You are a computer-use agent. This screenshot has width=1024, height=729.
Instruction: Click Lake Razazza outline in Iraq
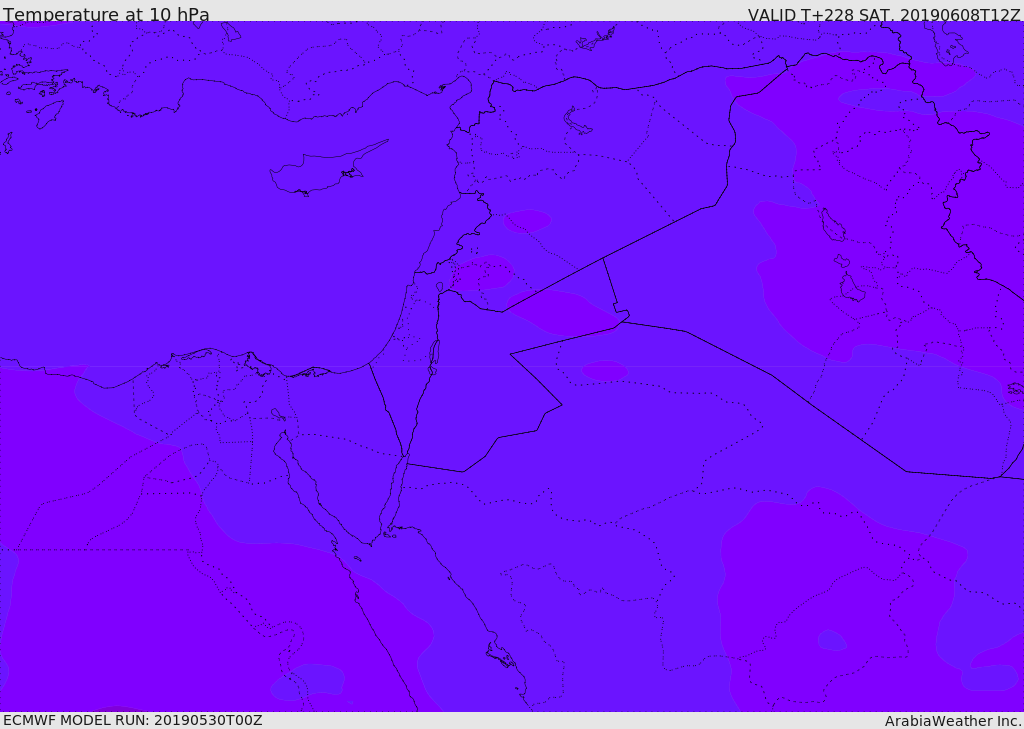853,287
